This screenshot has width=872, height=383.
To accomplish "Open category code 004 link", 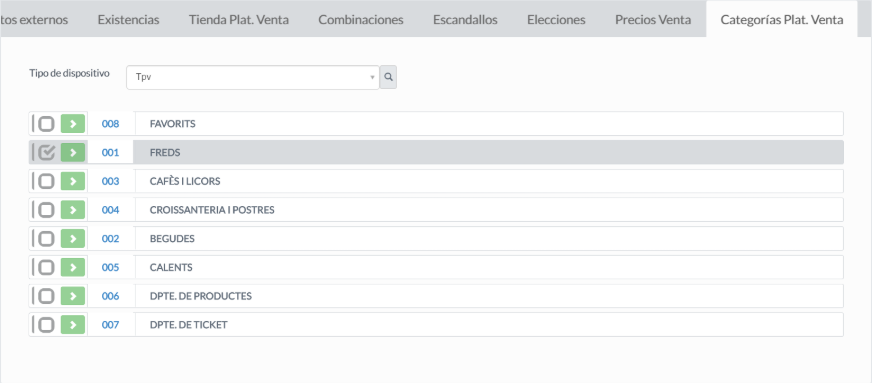I will pyautogui.click(x=110, y=210).
